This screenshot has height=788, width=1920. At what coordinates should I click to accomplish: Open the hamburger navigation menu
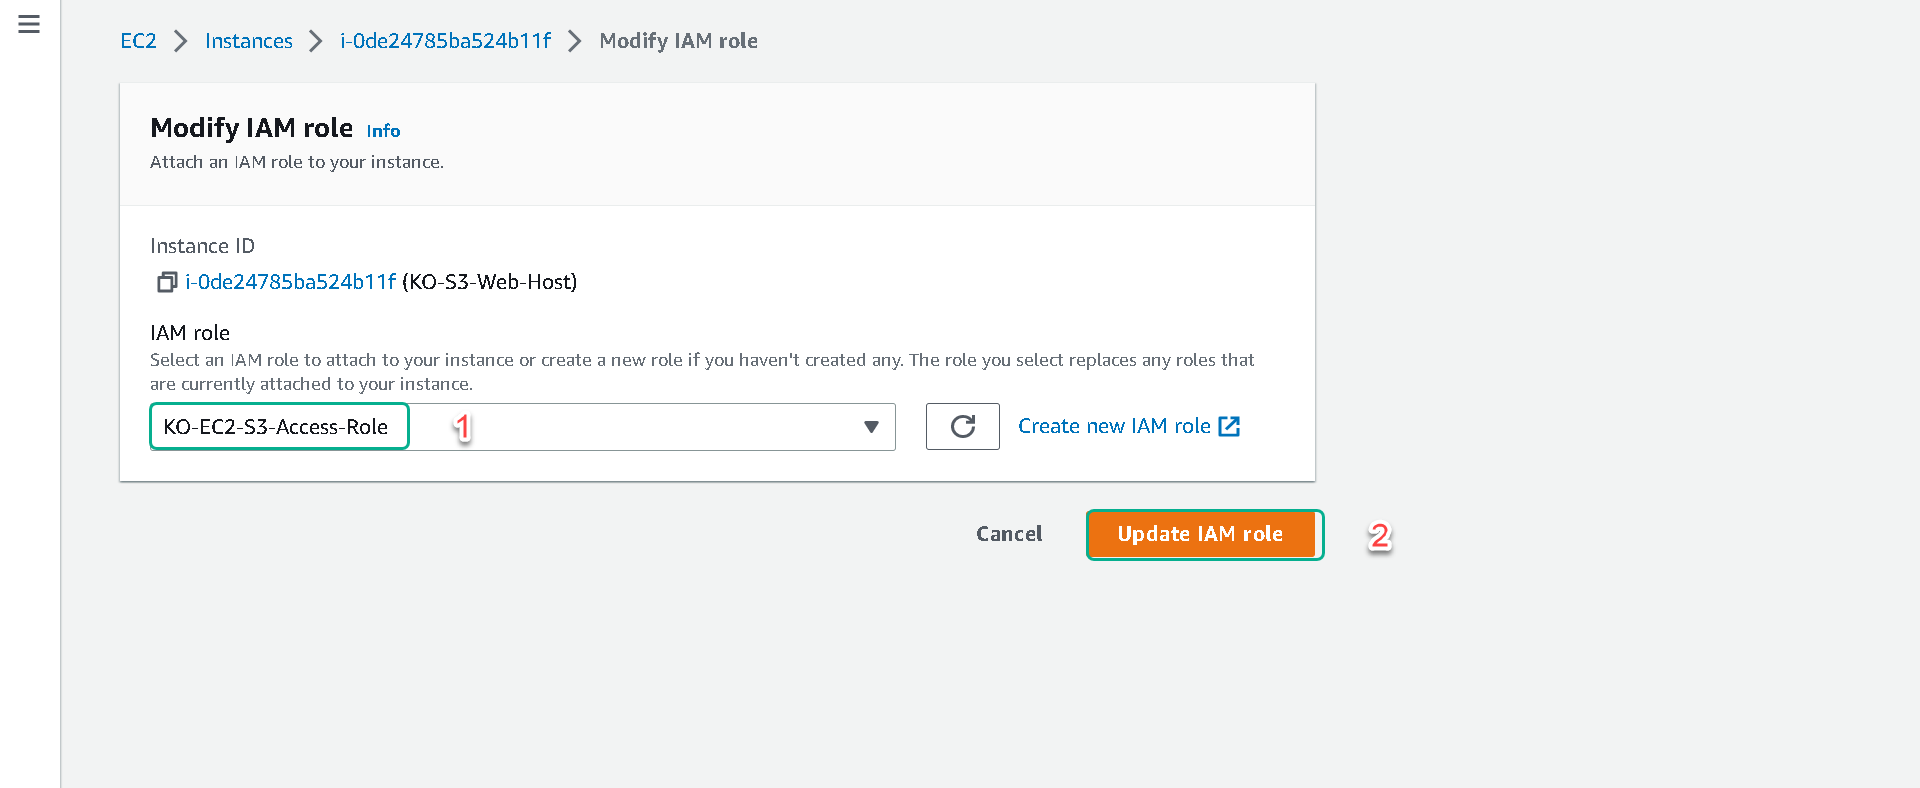pyautogui.click(x=29, y=24)
